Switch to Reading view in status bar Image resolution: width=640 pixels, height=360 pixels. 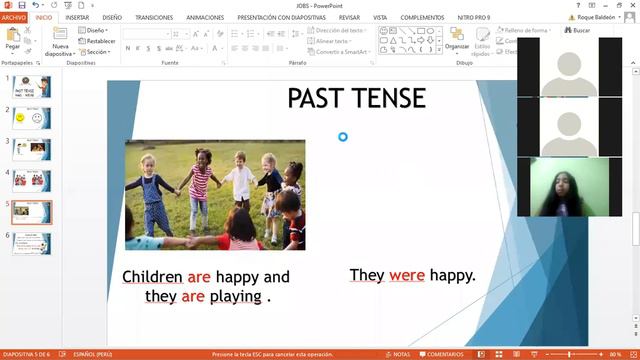click(516, 354)
